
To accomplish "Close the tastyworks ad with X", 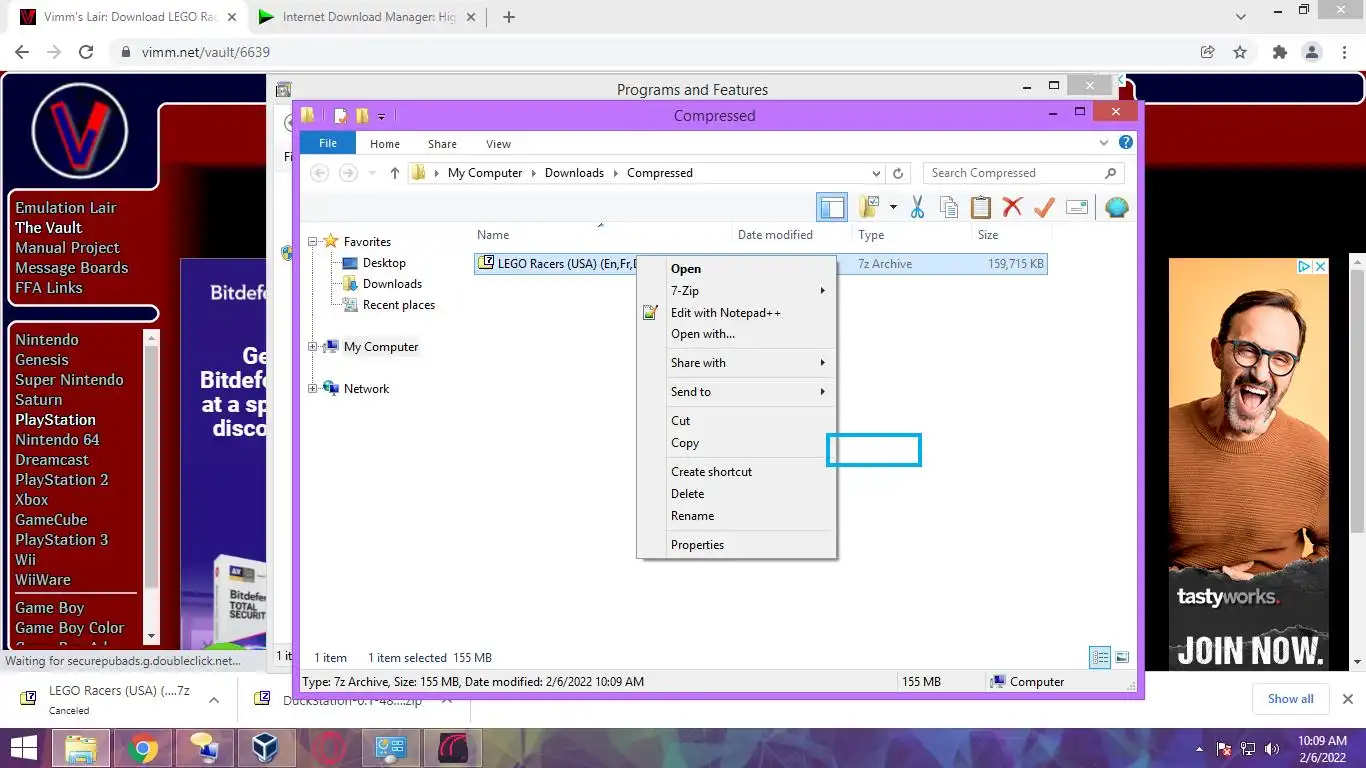I will 1320,267.
